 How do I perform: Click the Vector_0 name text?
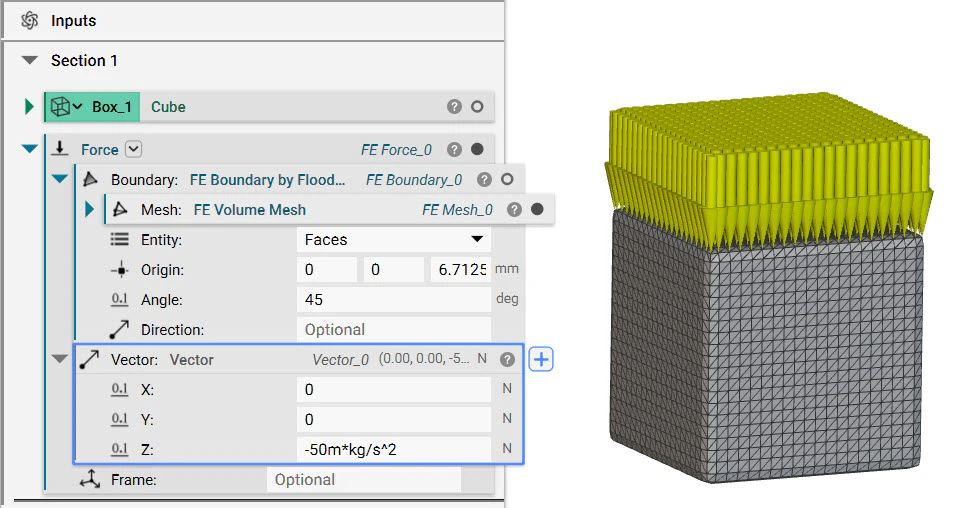[341, 360]
